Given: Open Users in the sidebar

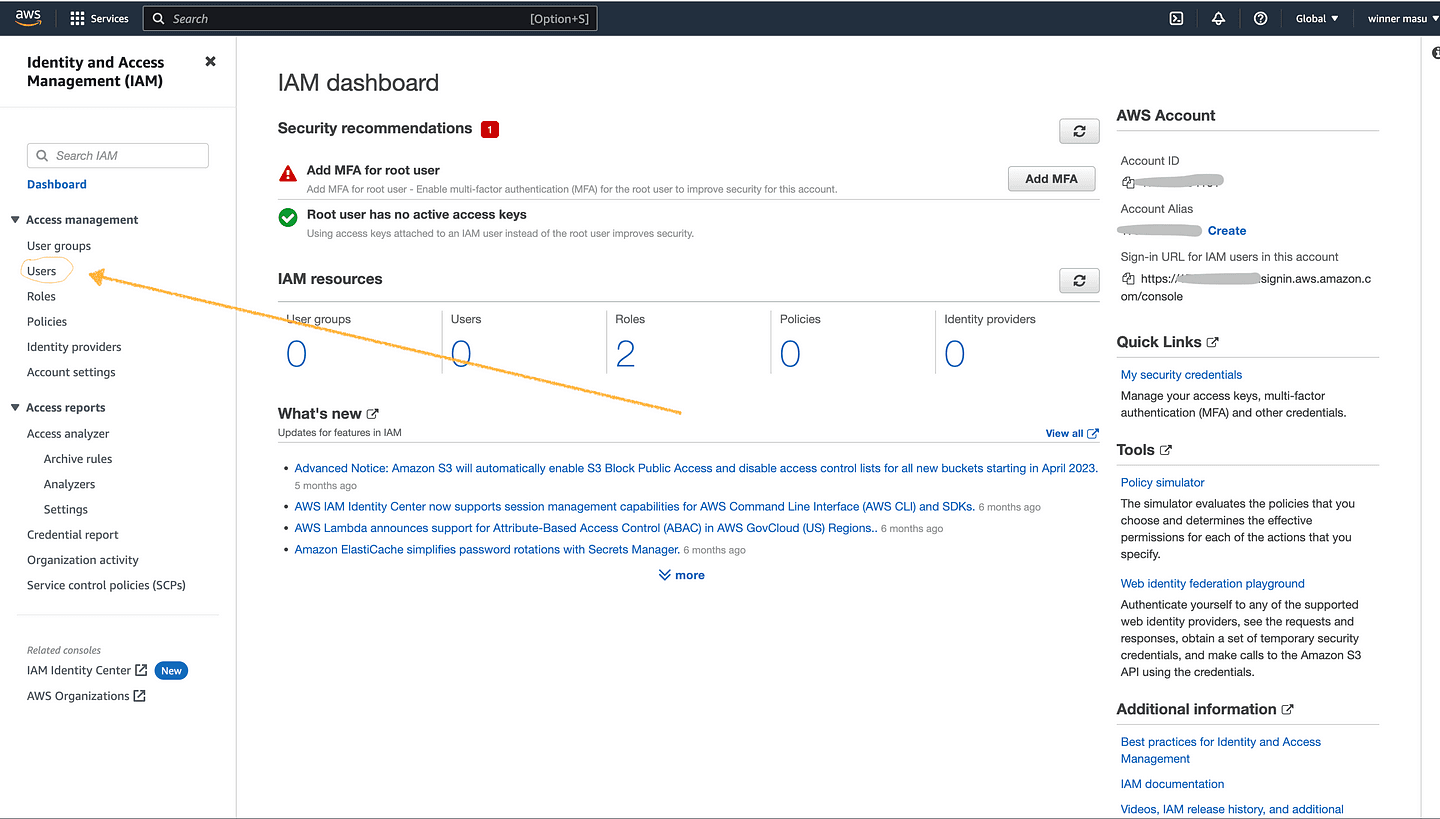Looking at the screenshot, I should 42,271.
